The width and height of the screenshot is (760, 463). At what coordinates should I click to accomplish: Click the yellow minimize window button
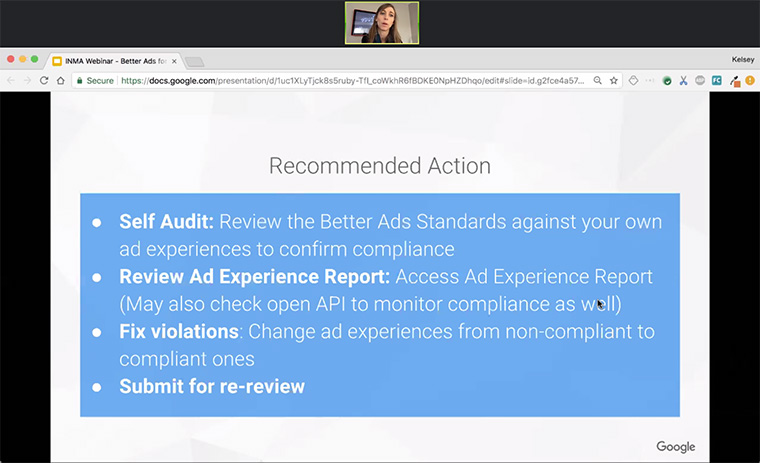pos(22,59)
